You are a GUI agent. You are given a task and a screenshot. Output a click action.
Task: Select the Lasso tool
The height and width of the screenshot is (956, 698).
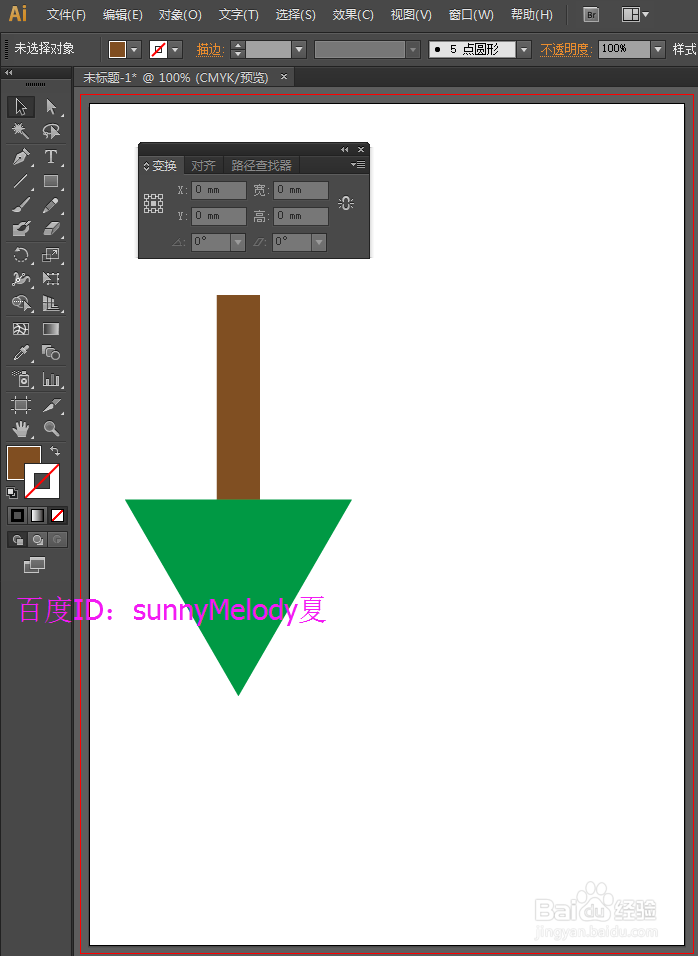[51, 131]
